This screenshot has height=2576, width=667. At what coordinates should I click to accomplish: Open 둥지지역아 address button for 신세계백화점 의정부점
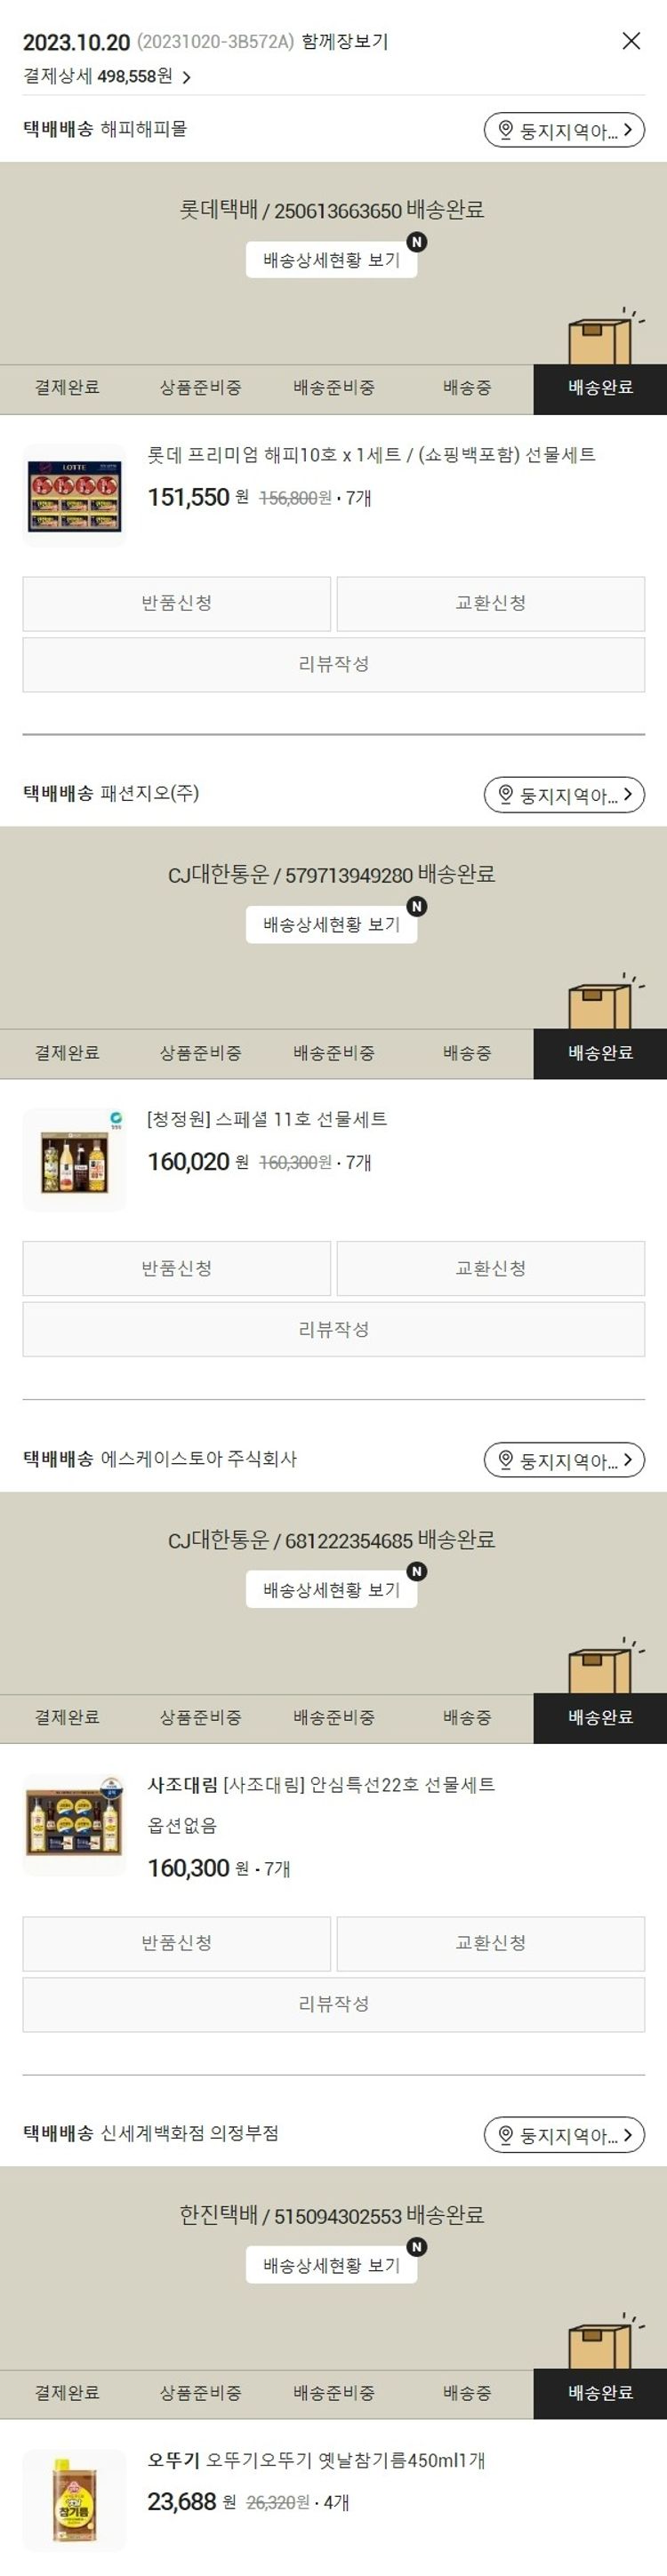[564, 2135]
